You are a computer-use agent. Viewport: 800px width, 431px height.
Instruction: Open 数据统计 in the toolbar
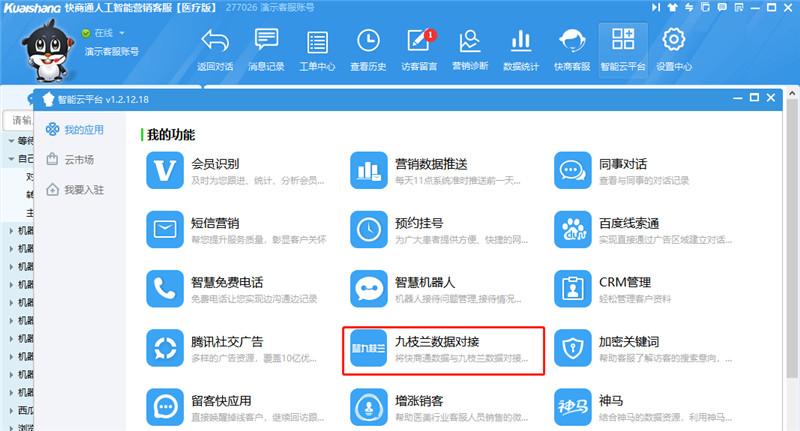(x=520, y=48)
